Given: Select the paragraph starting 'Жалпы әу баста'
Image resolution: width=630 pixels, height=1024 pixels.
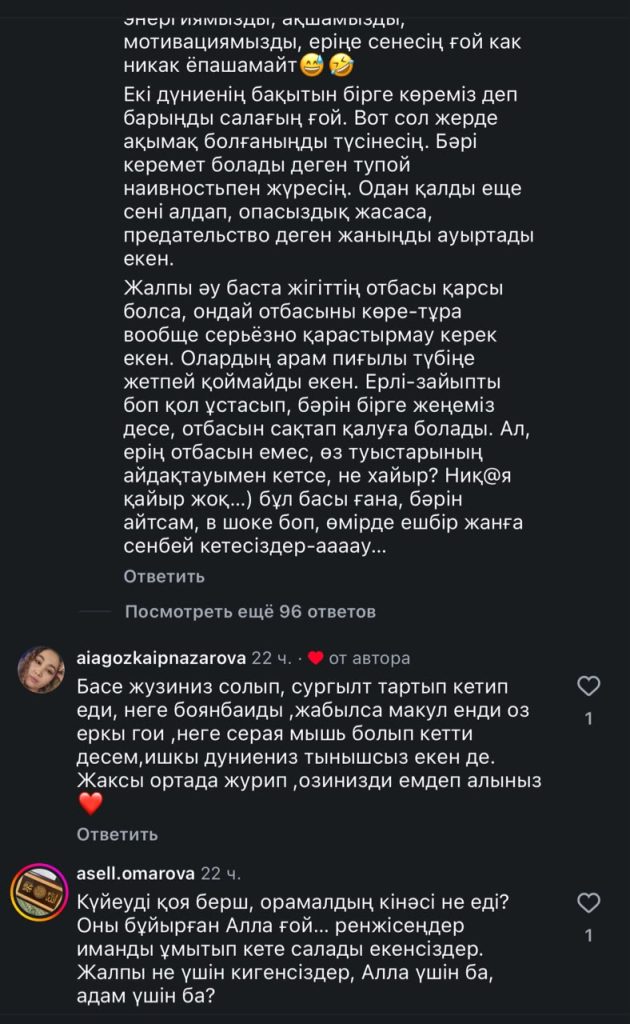Looking at the screenshot, I should (327, 417).
